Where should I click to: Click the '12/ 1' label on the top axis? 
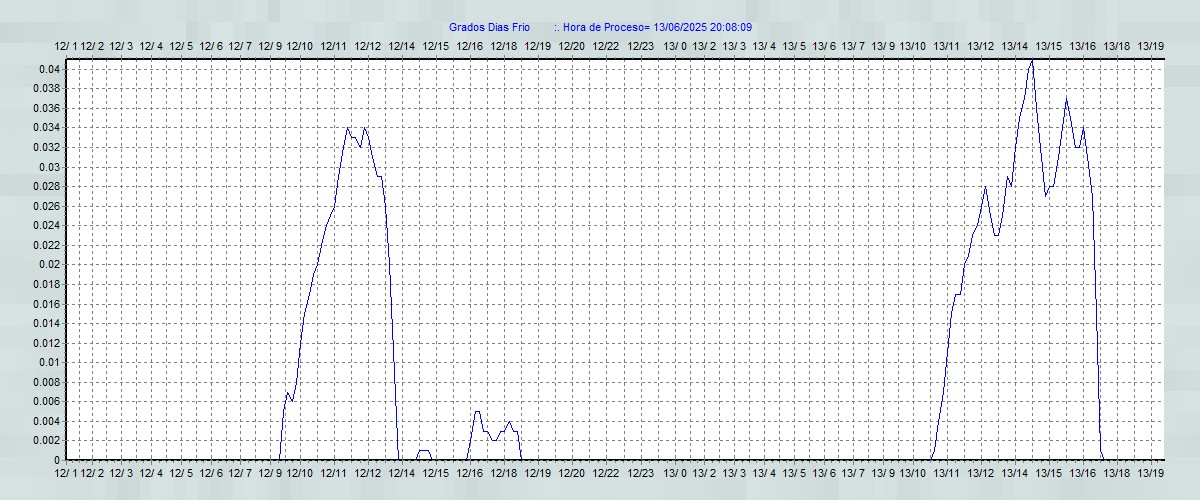[x=65, y=46]
